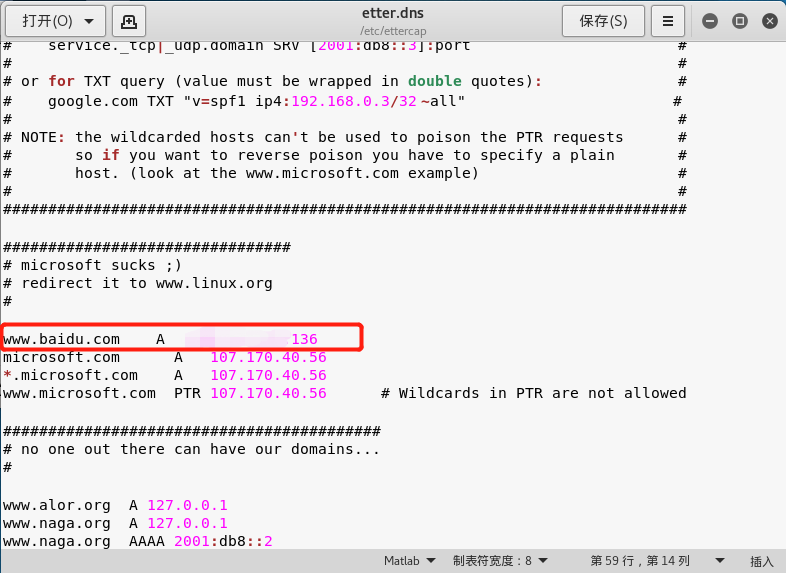Screen dimensions: 786x573
Task: Click the word NOTE in the comment block
Action: (x=39, y=137)
